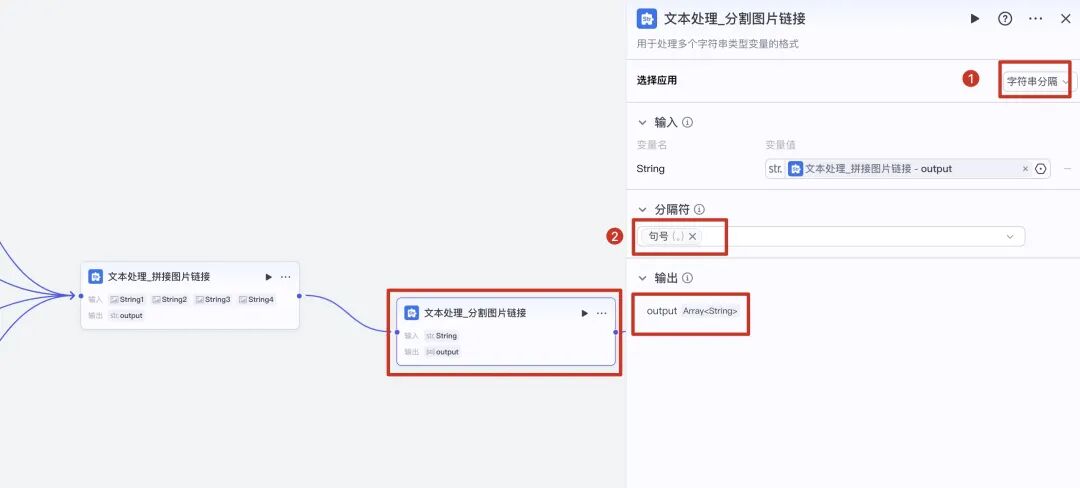Show info tooltip next to 输入
The height and width of the screenshot is (488, 1080).
[687, 123]
